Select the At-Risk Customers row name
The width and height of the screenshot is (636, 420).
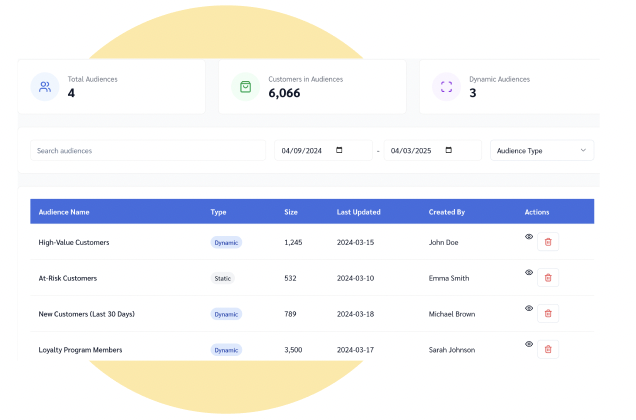click(x=68, y=278)
